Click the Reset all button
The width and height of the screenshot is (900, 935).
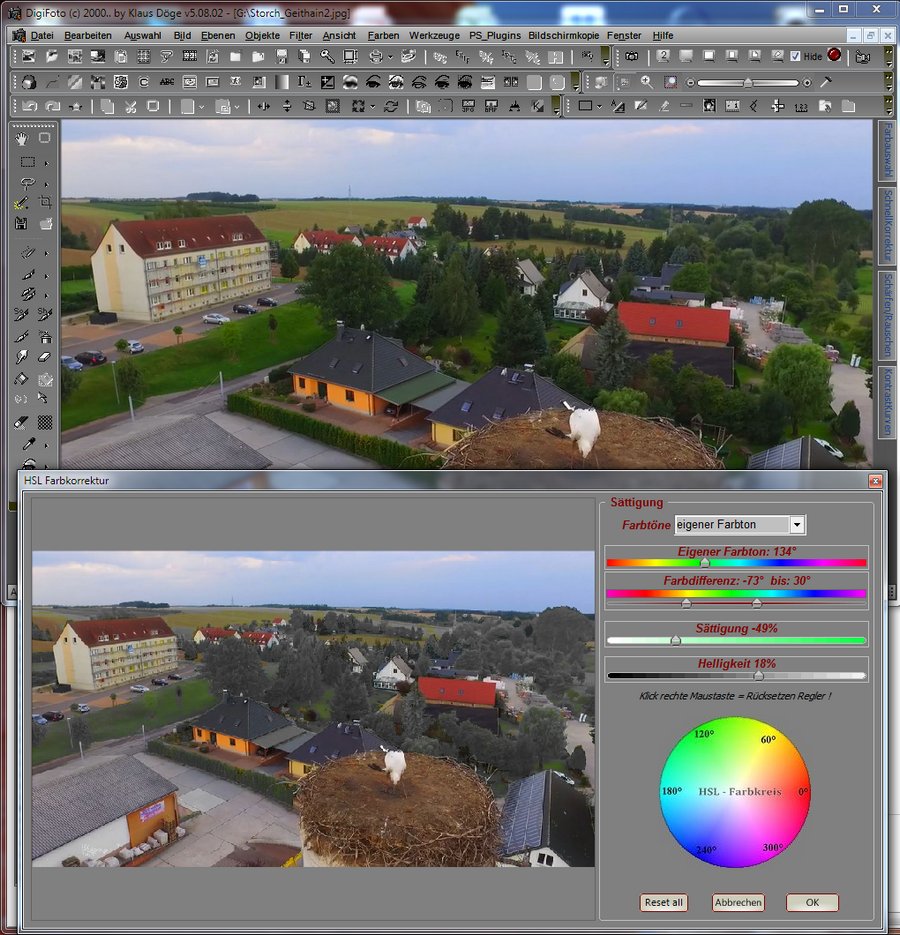(x=664, y=902)
